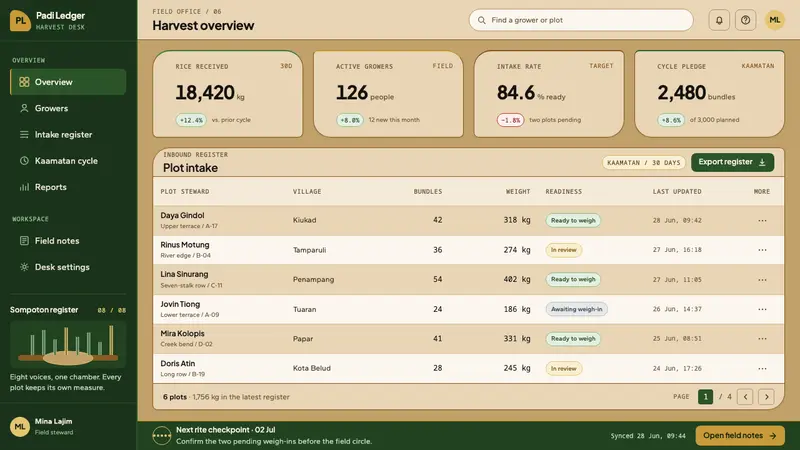Open Desk settings
This screenshot has width=800, height=450.
tap(68, 267)
